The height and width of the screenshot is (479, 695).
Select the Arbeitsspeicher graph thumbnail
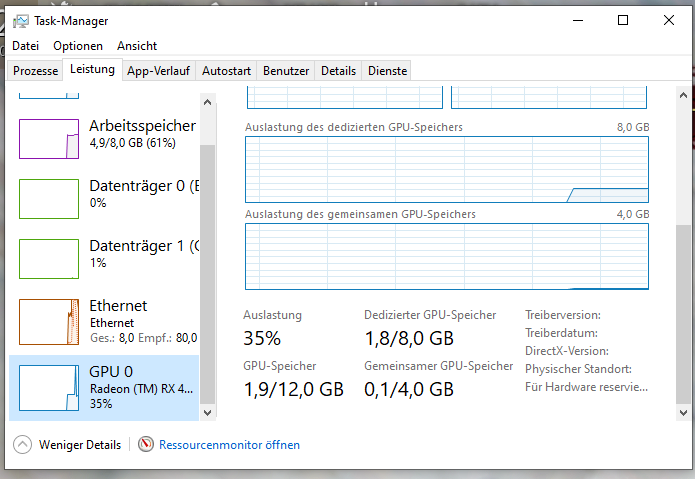pos(49,138)
